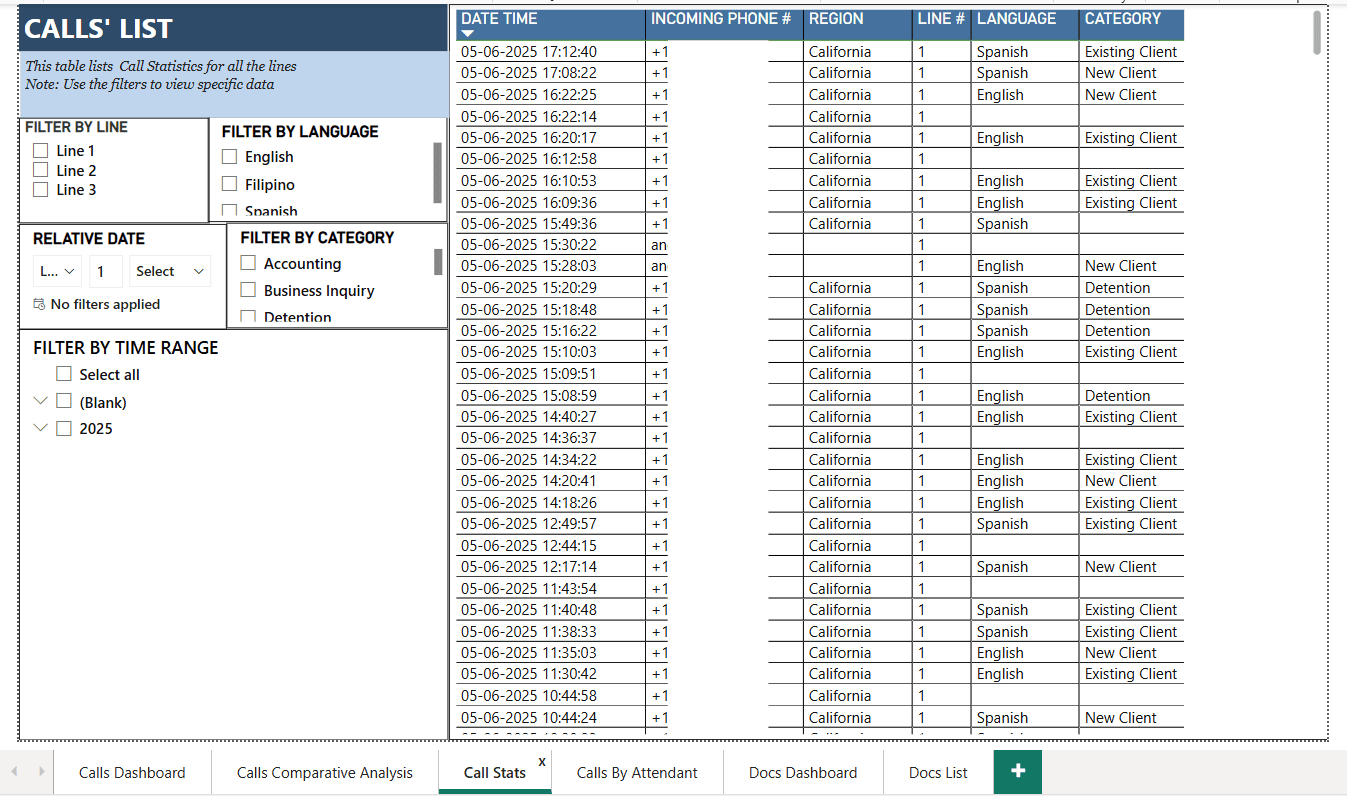Check the Line 1 filter box
This screenshot has width=1347, height=796.
pyautogui.click(x=41, y=150)
